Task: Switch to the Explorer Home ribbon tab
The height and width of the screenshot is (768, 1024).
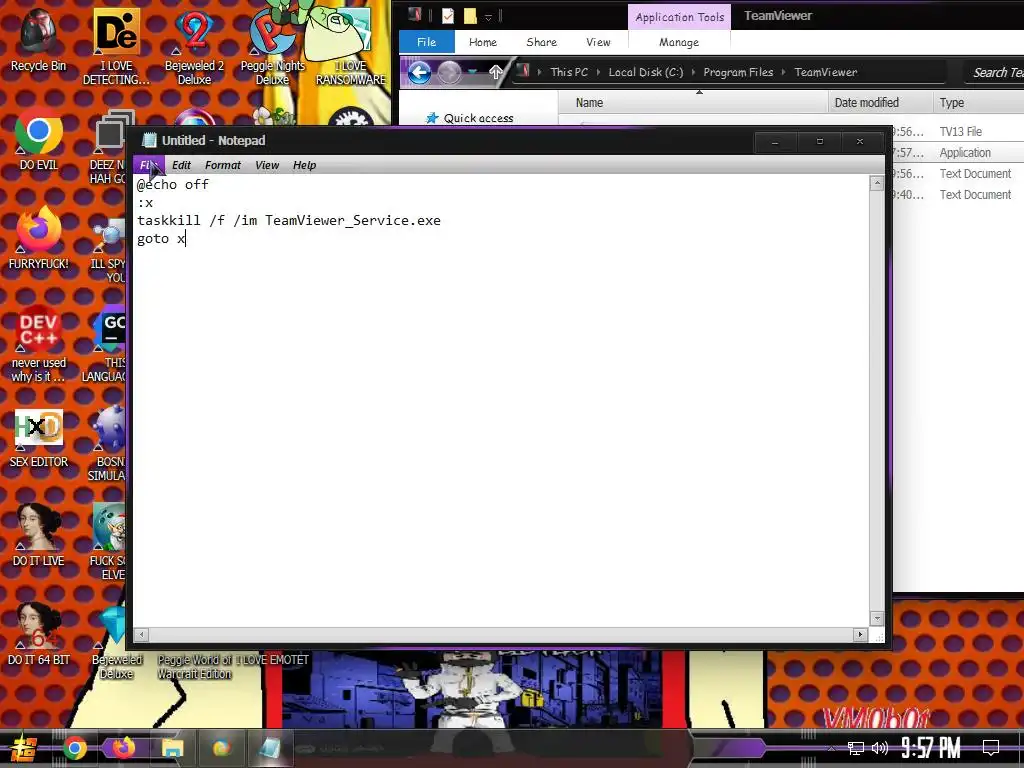Action: pos(483,42)
